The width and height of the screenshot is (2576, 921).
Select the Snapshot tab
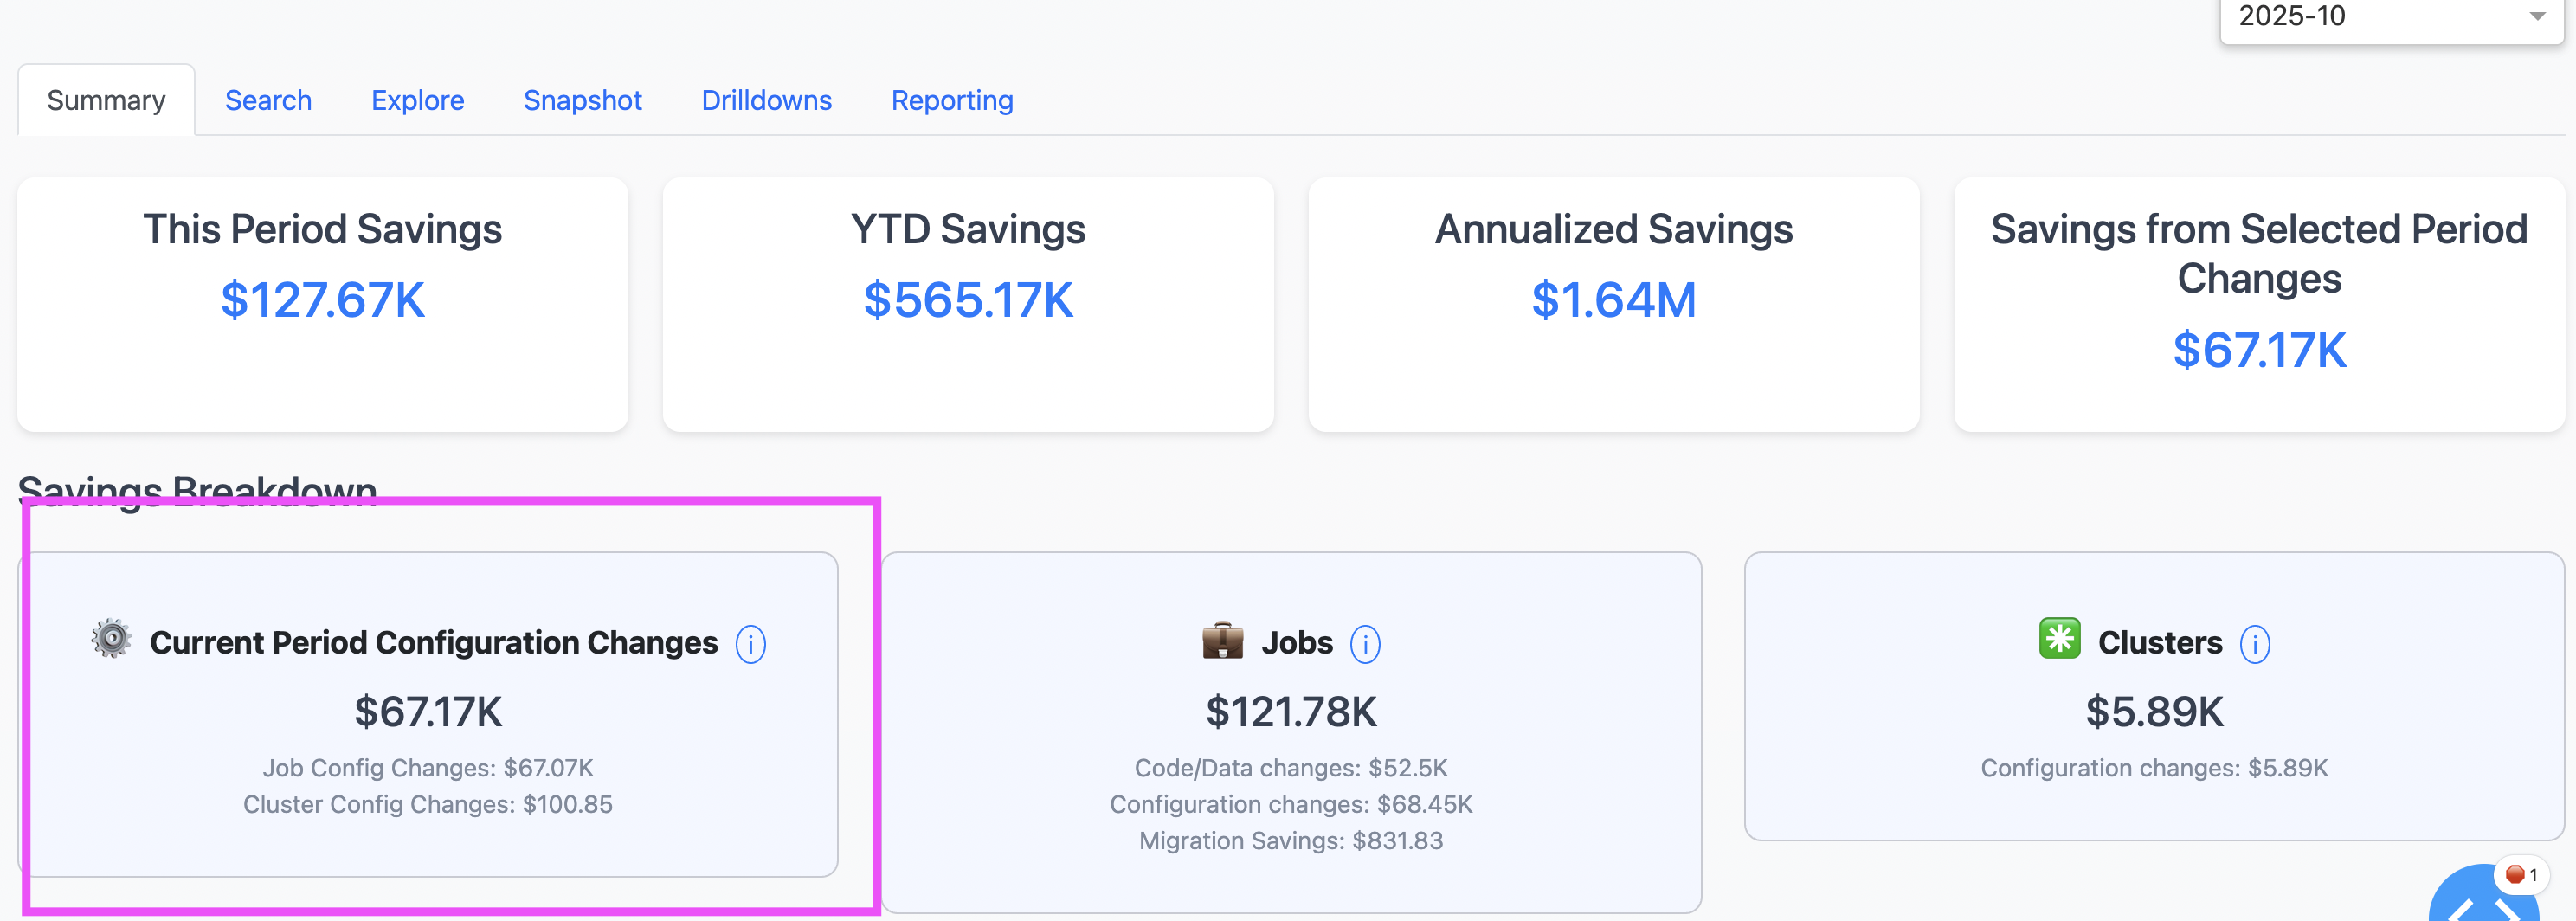pyautogui.click(x=582, y=101)
